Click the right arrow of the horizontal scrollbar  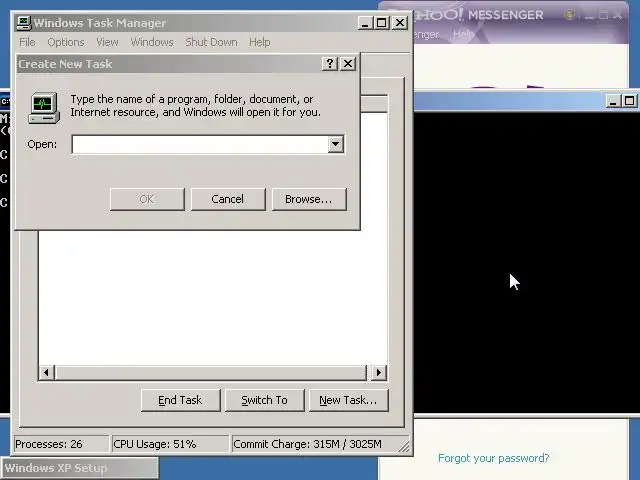tap(378, 372)
